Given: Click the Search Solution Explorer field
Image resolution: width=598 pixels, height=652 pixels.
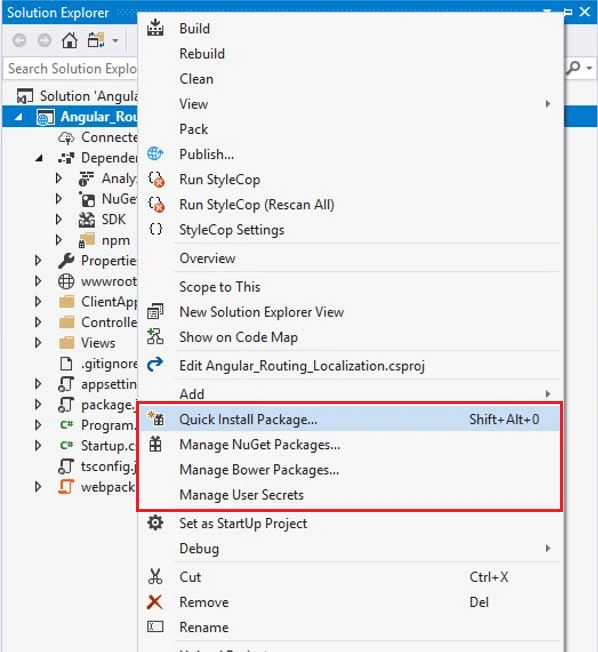Looking at the screenshot, I should tap(71, 68).
